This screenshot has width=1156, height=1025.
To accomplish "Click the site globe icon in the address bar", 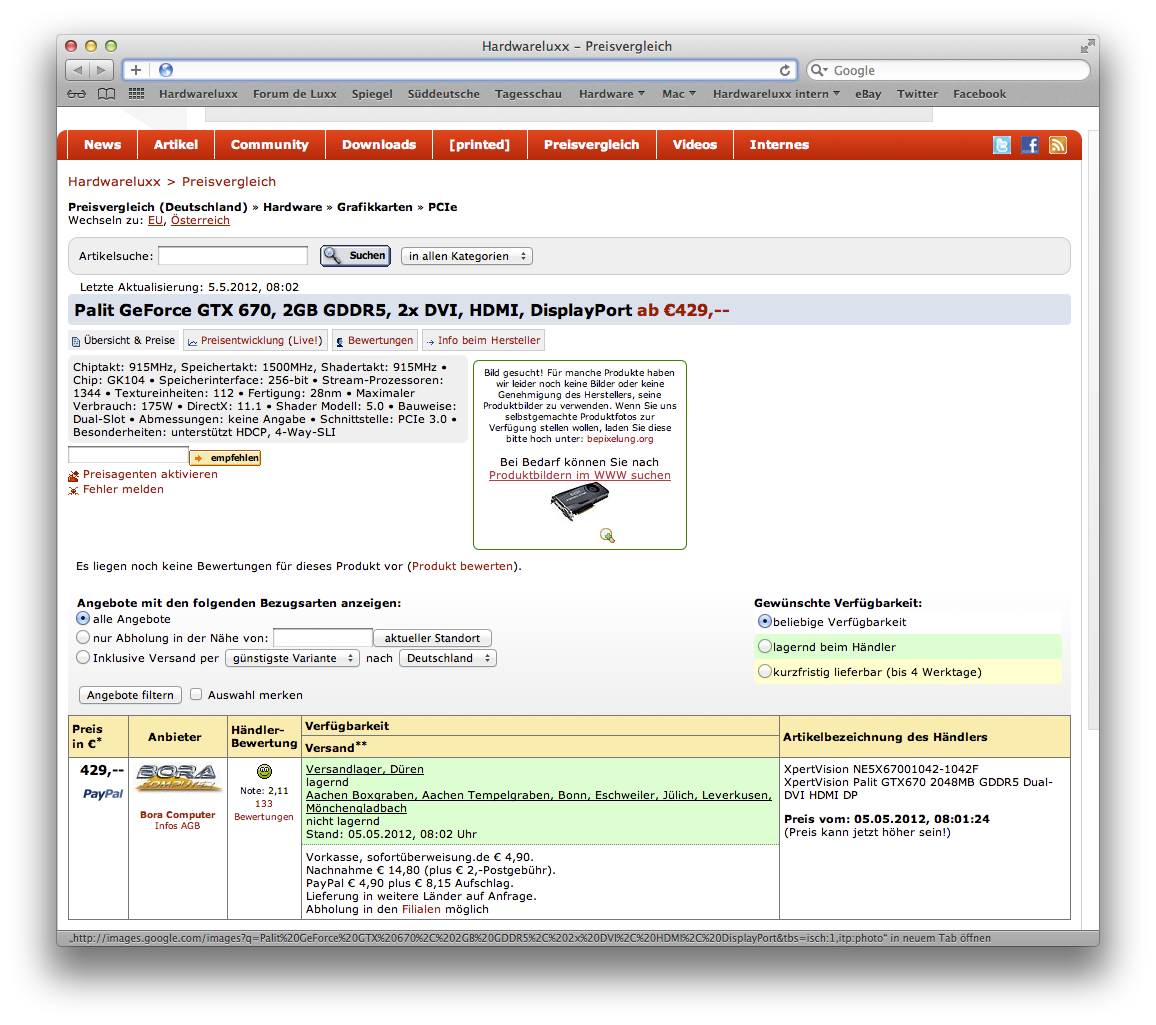I will [166, 70].
